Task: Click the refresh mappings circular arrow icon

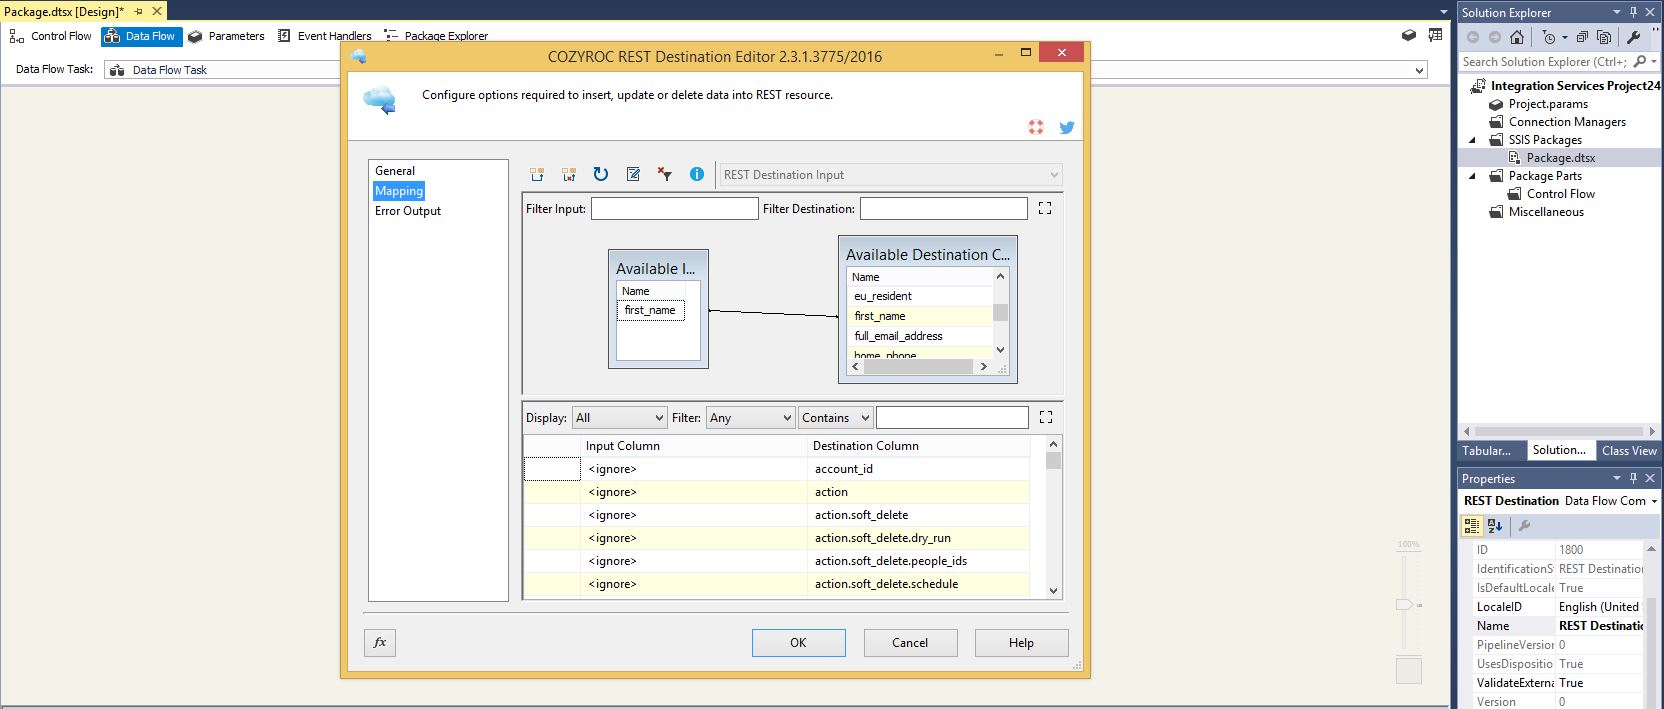Action: pos(601,174)
